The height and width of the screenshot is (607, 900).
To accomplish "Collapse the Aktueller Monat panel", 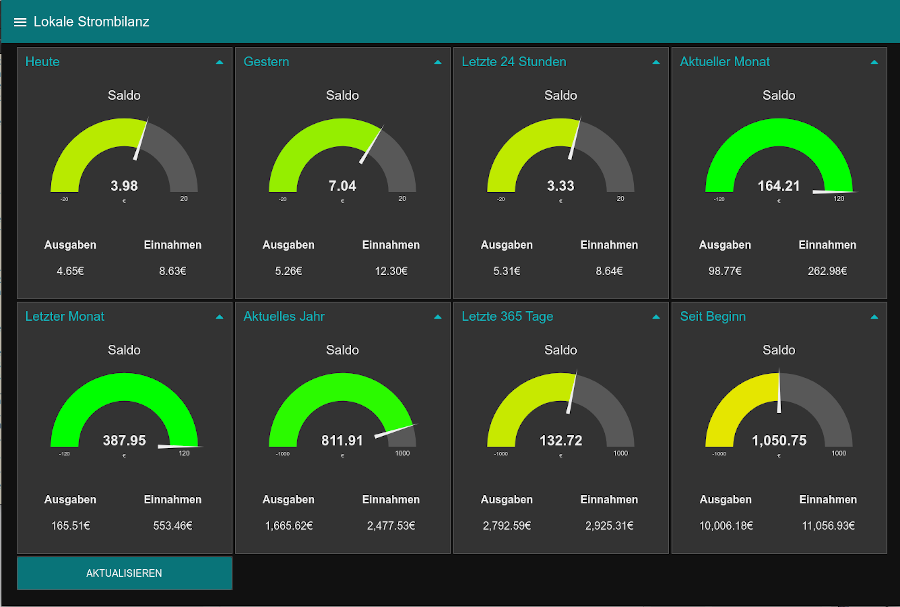I will pos(874,62).
